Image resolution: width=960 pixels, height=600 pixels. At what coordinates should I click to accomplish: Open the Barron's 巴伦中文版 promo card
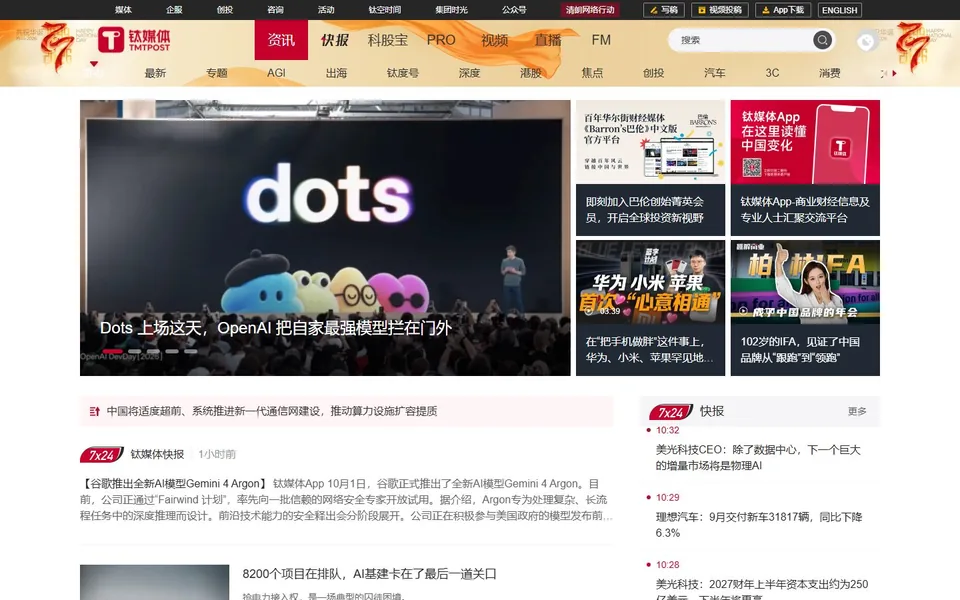pyautogui.click(x=650, y=142)
